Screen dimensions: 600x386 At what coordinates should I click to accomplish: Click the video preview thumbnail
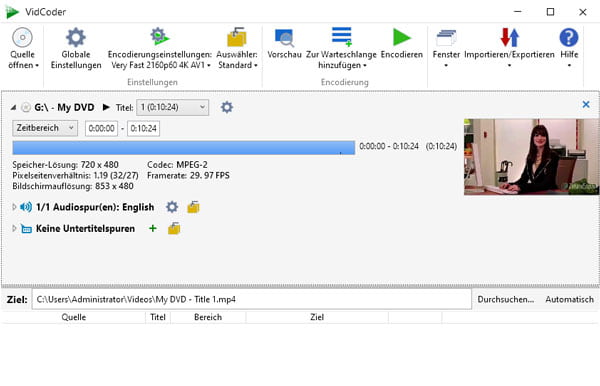(x=531, y=157)
